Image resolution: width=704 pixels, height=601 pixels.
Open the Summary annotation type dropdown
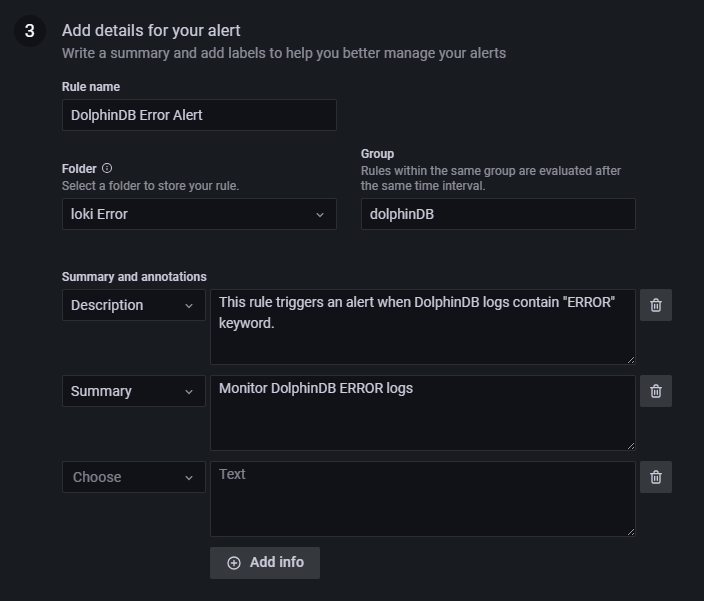coord(133,391)
